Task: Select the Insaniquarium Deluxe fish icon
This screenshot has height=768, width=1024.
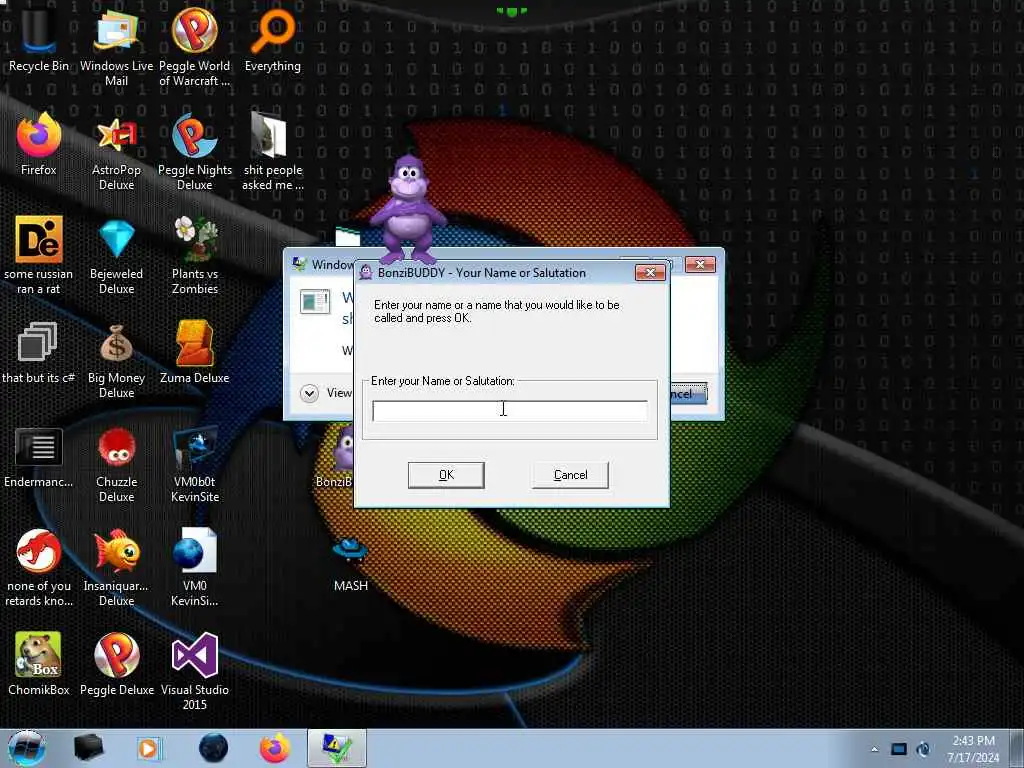Action: tap(116, 567)
